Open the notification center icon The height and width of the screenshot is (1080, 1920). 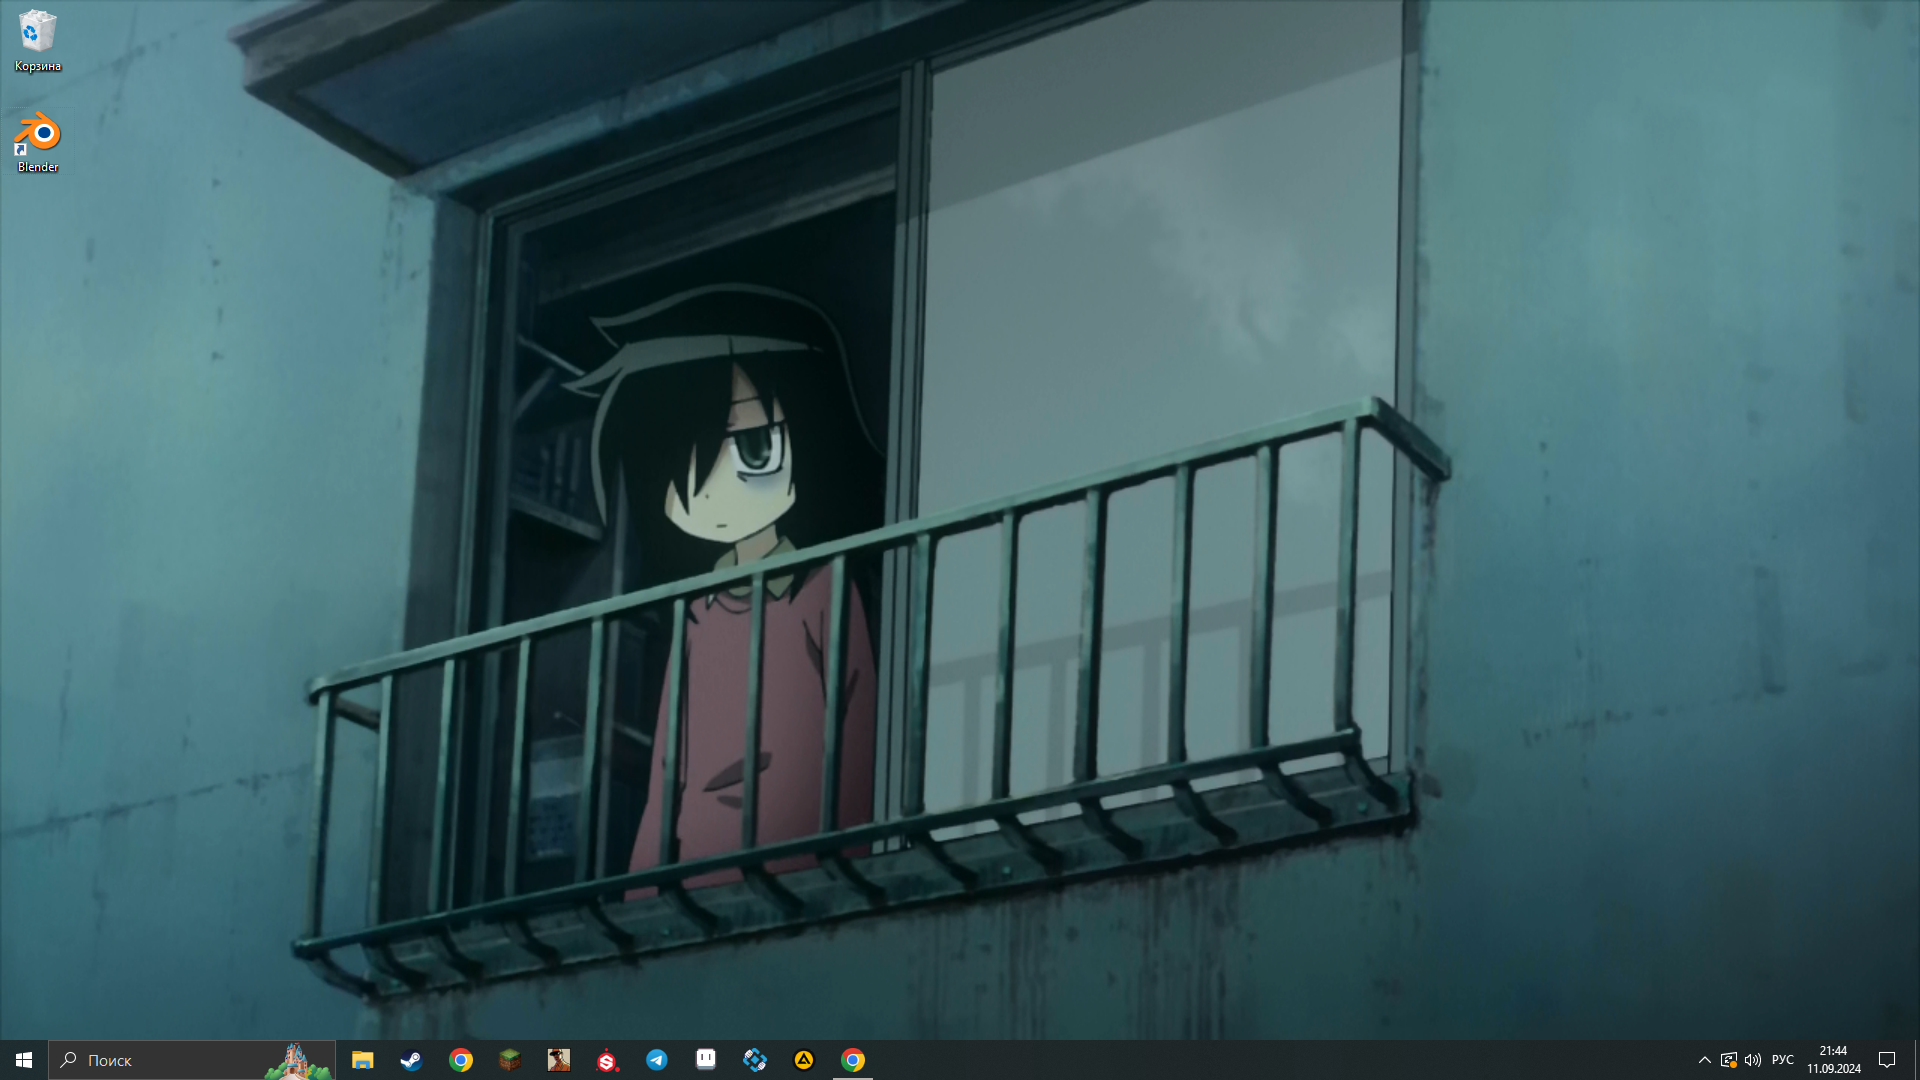(1887, 1060)
